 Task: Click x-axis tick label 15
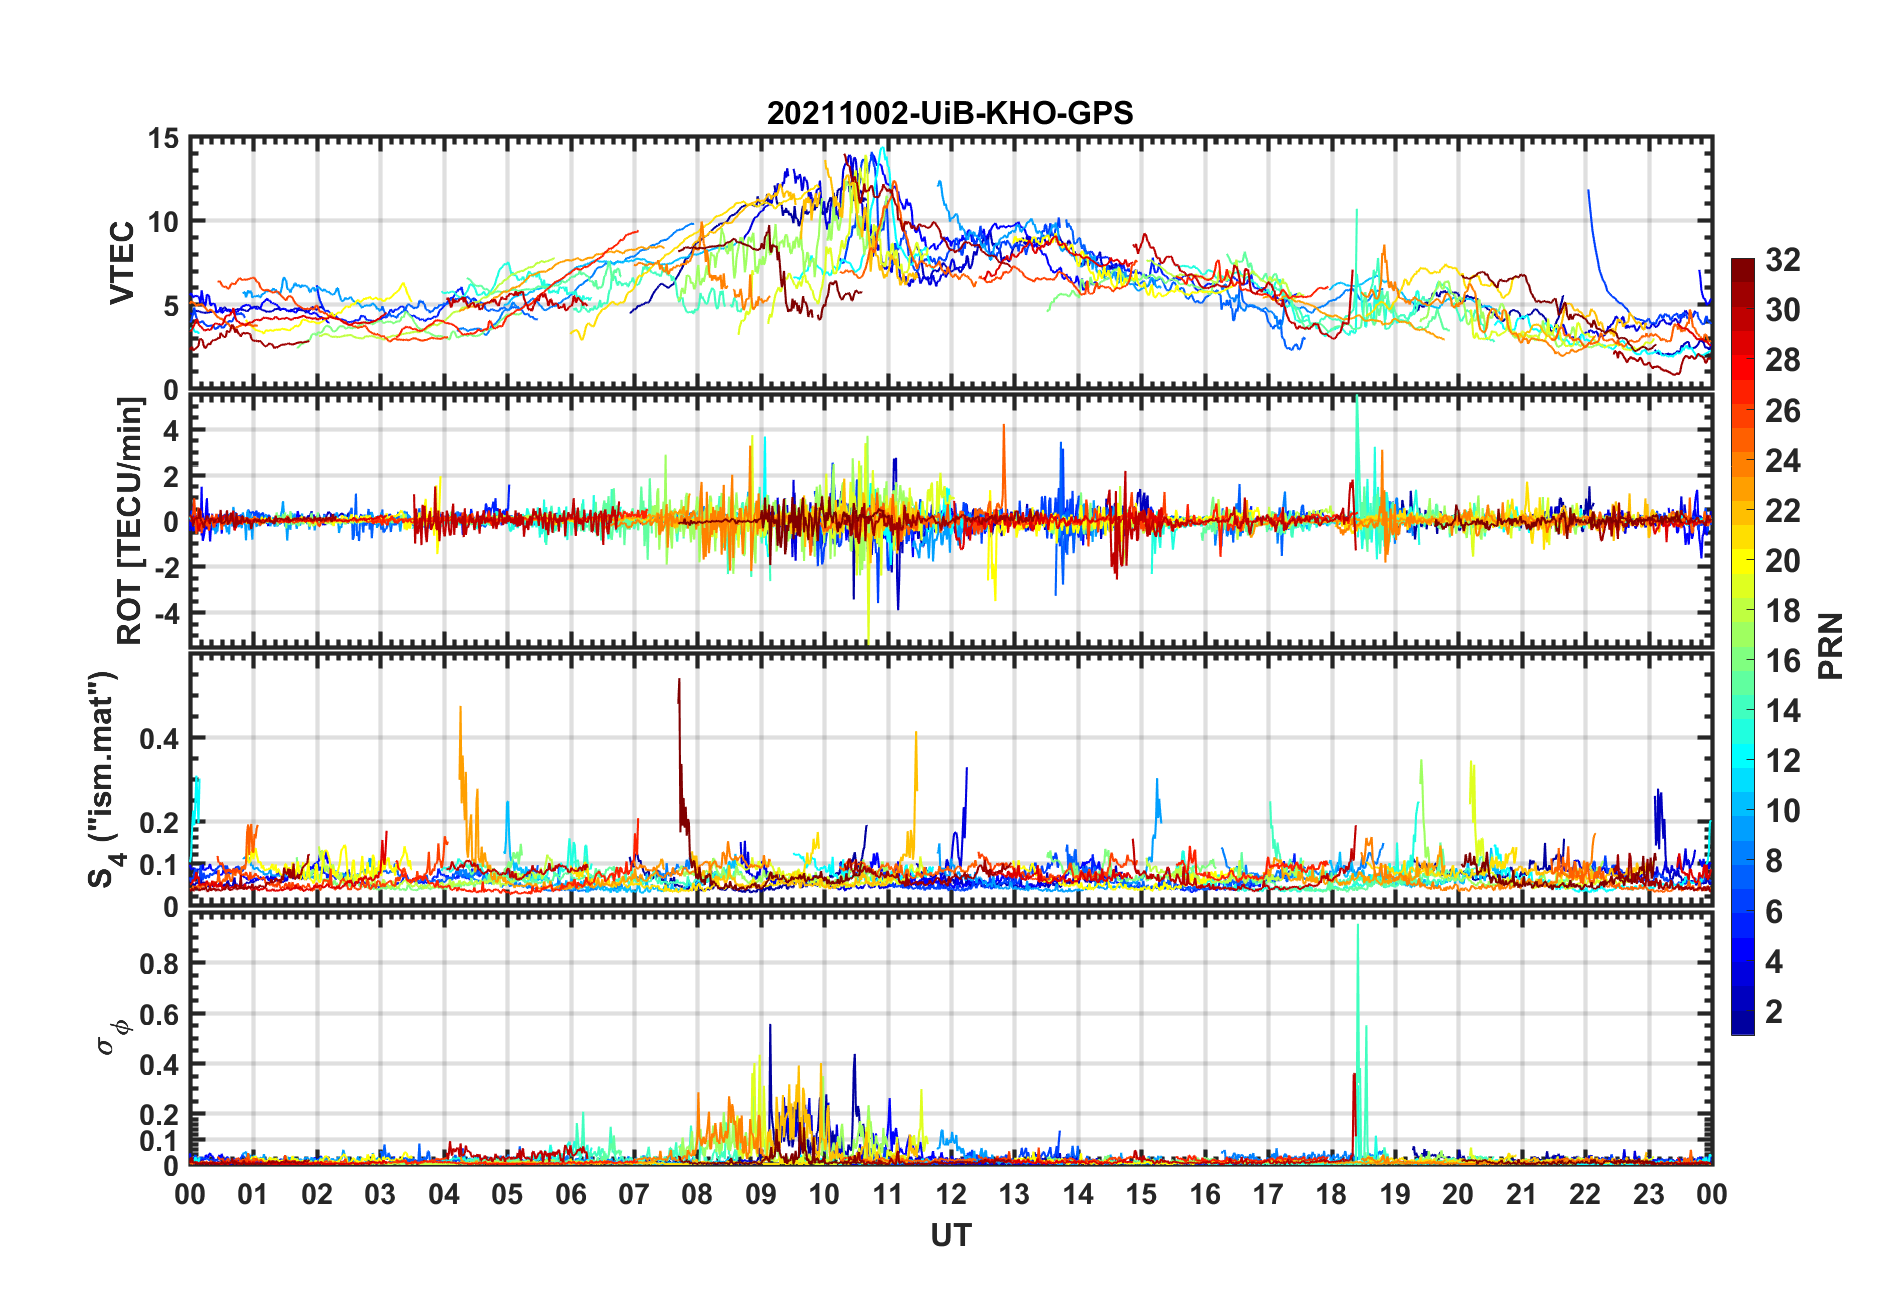tap(1141, 1194)
